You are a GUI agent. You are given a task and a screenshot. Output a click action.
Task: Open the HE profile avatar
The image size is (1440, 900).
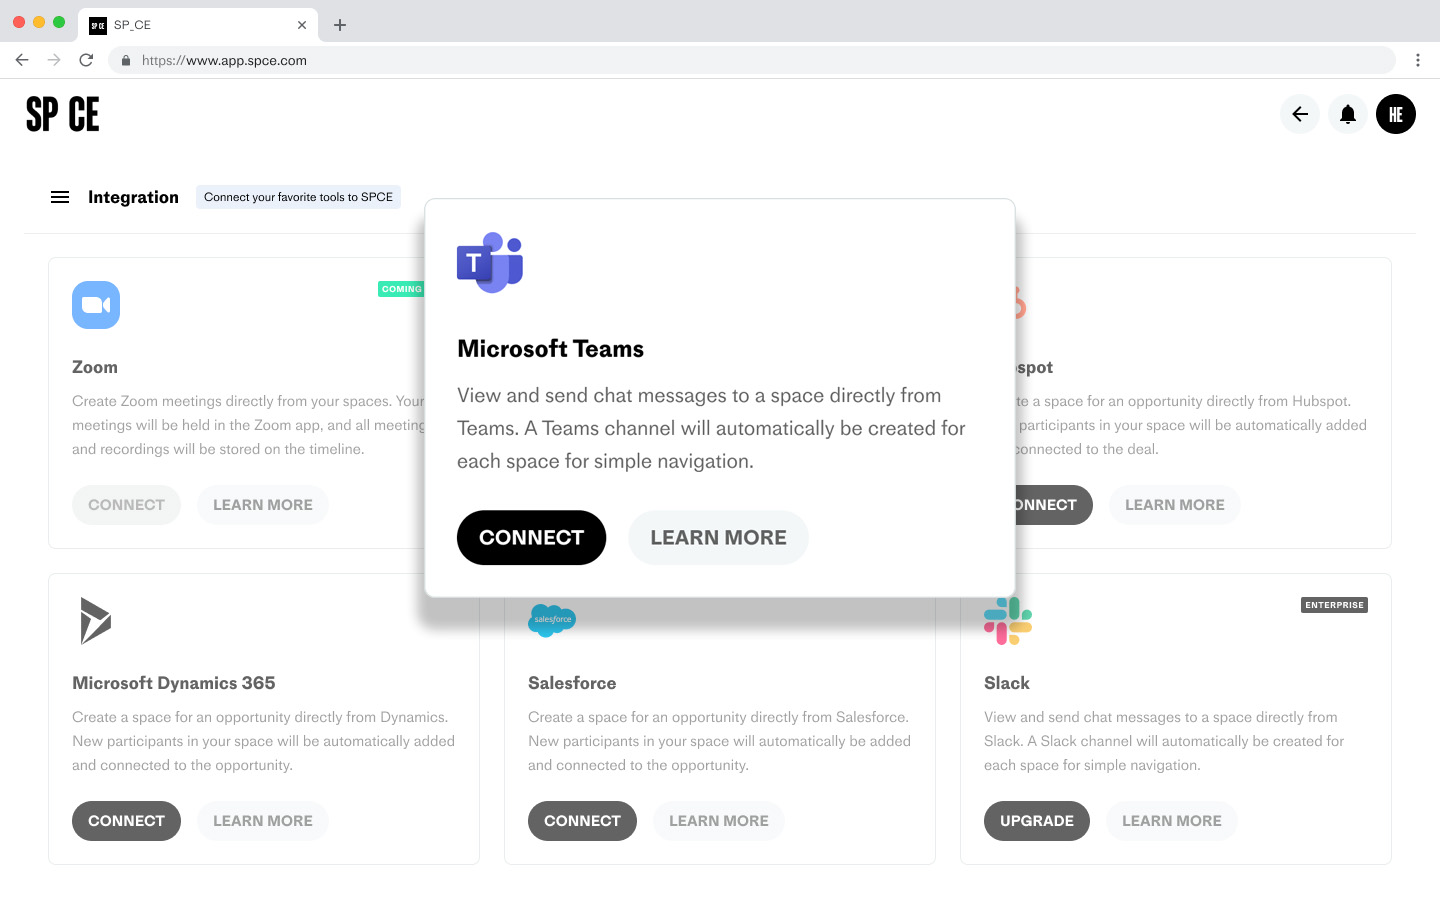coord(1395,113)
